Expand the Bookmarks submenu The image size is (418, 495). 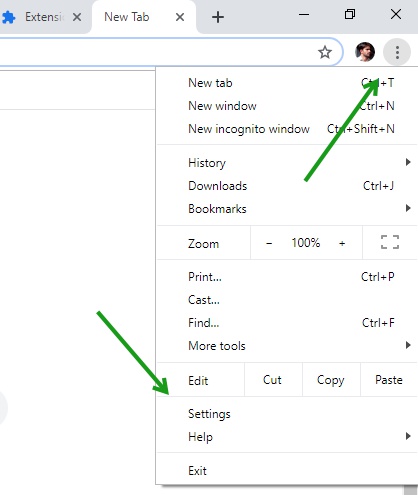point(287,209)
